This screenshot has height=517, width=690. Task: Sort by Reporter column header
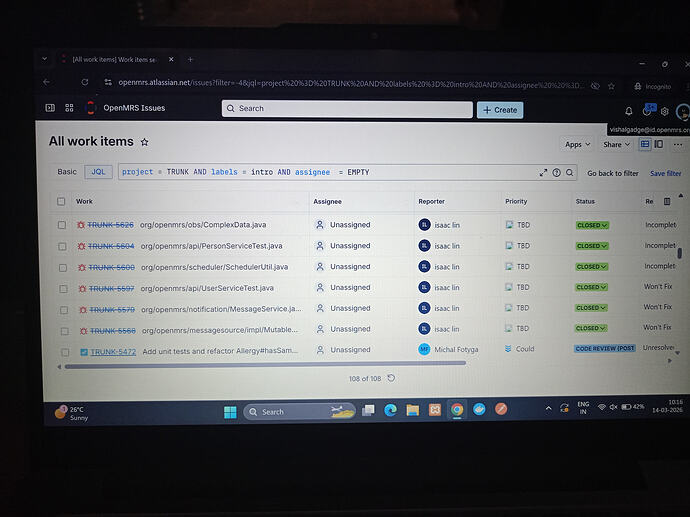pyautogui.click(x=431, y=202)
